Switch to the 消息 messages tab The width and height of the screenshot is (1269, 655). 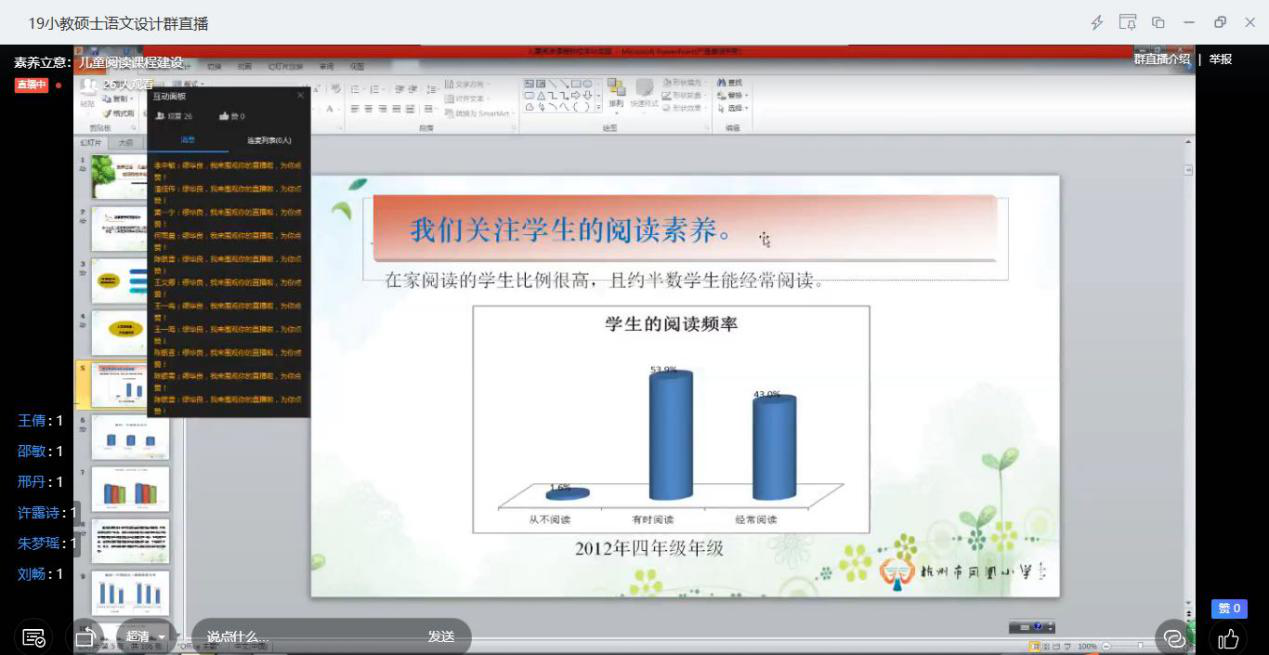click(x=188, y=140)
